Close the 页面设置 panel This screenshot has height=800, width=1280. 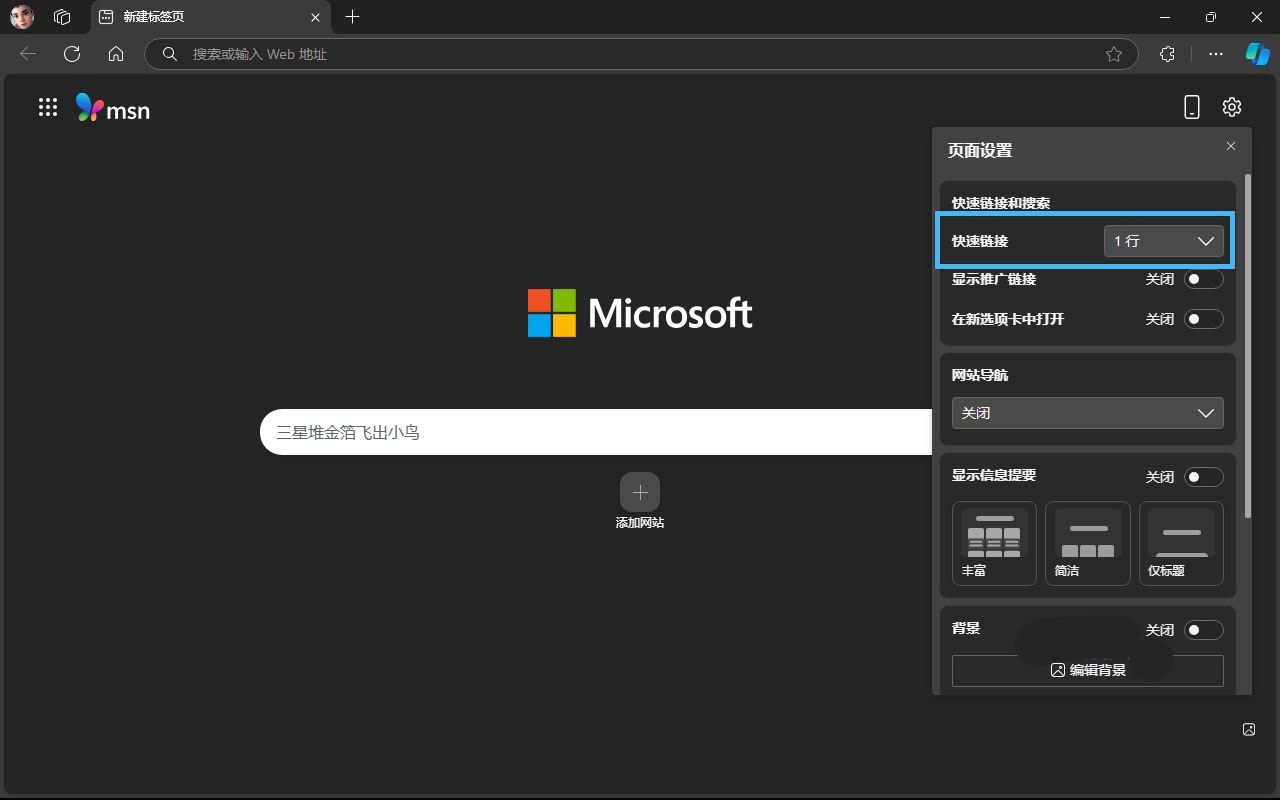point(1231,146)
